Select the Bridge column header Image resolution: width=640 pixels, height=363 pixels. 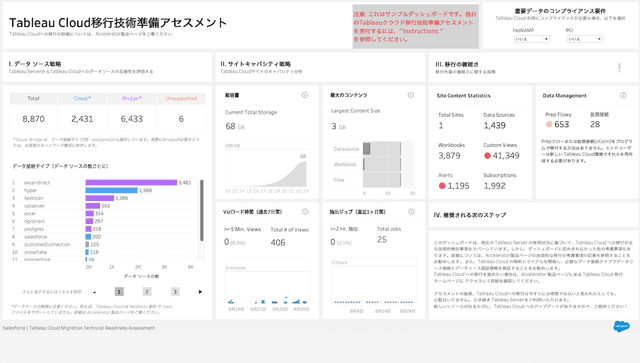click(x=131, y=98)
